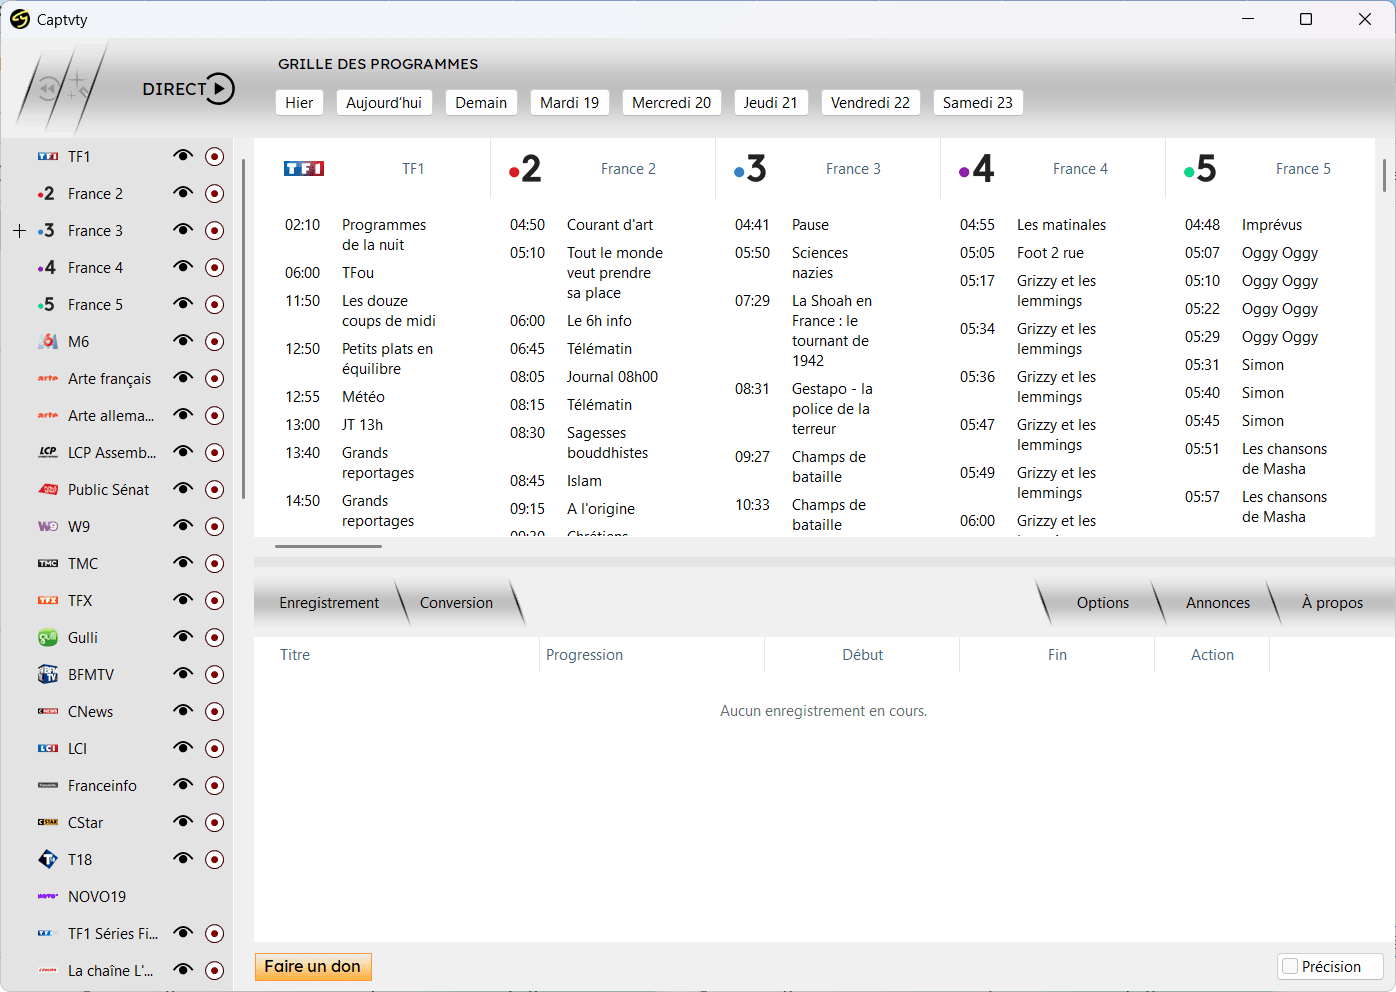Image resolution: width=1396 pixels, height=992 pixels.
Task: Open the Options tab
Action: click(x=1103, y=603)
